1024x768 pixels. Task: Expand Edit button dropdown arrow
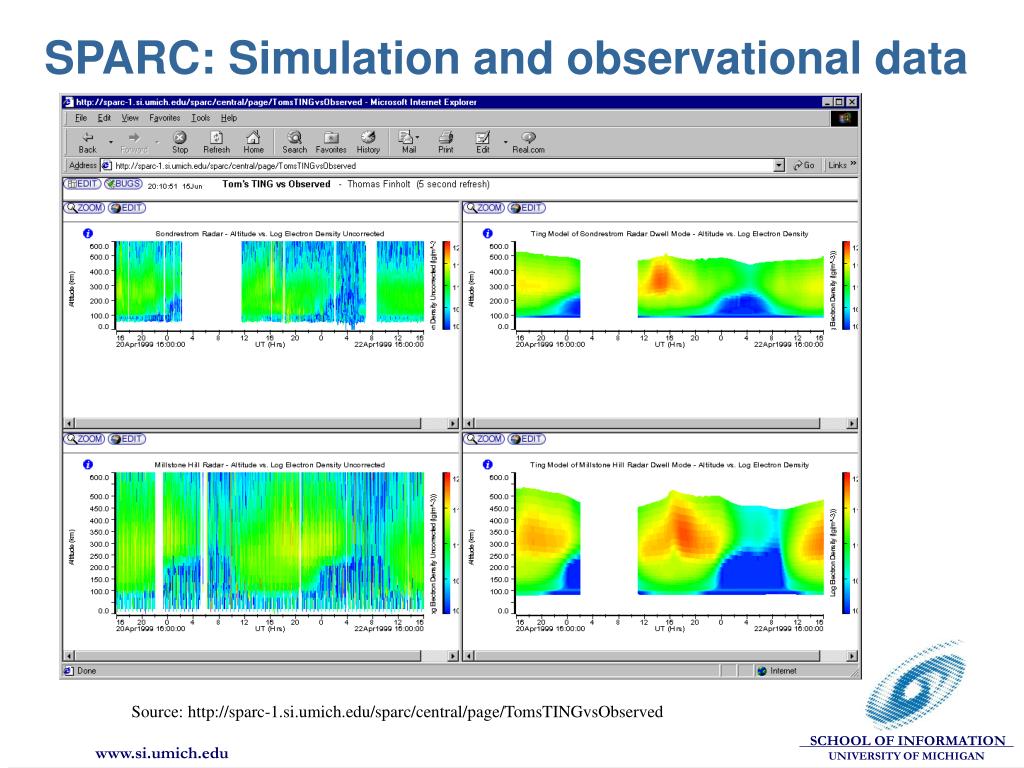click(505, 142)
